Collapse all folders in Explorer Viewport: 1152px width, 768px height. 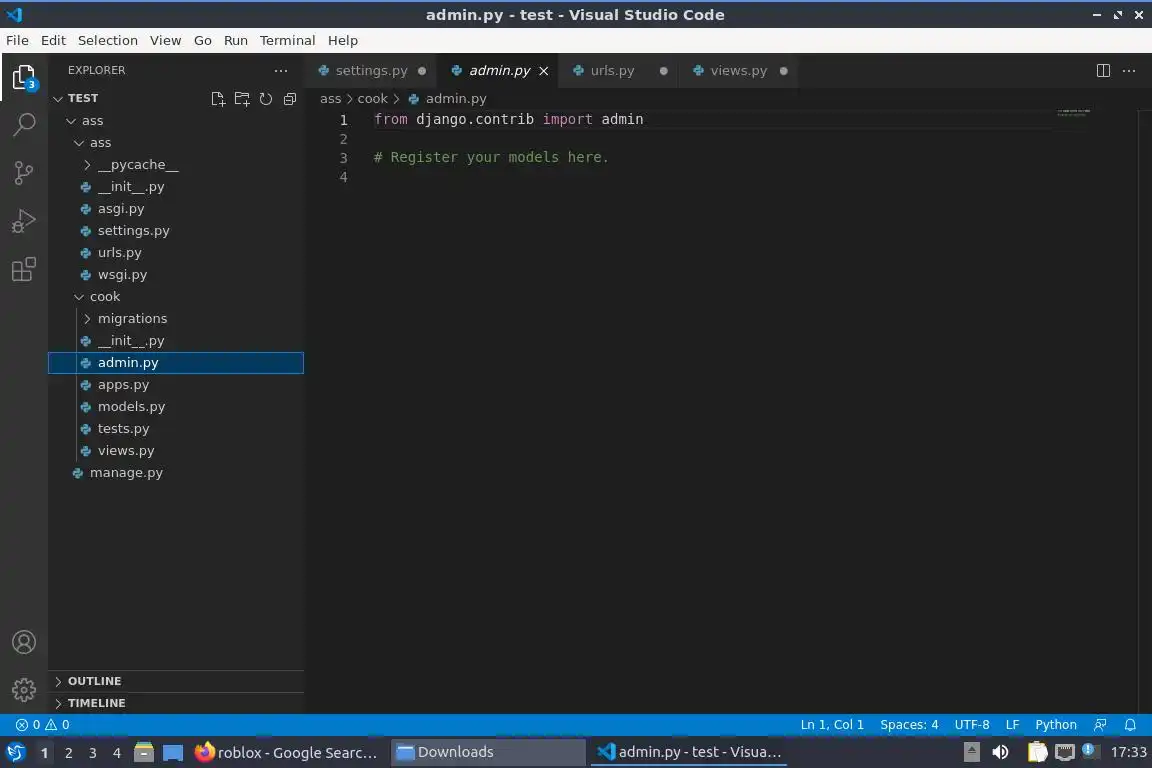(290, 98)
